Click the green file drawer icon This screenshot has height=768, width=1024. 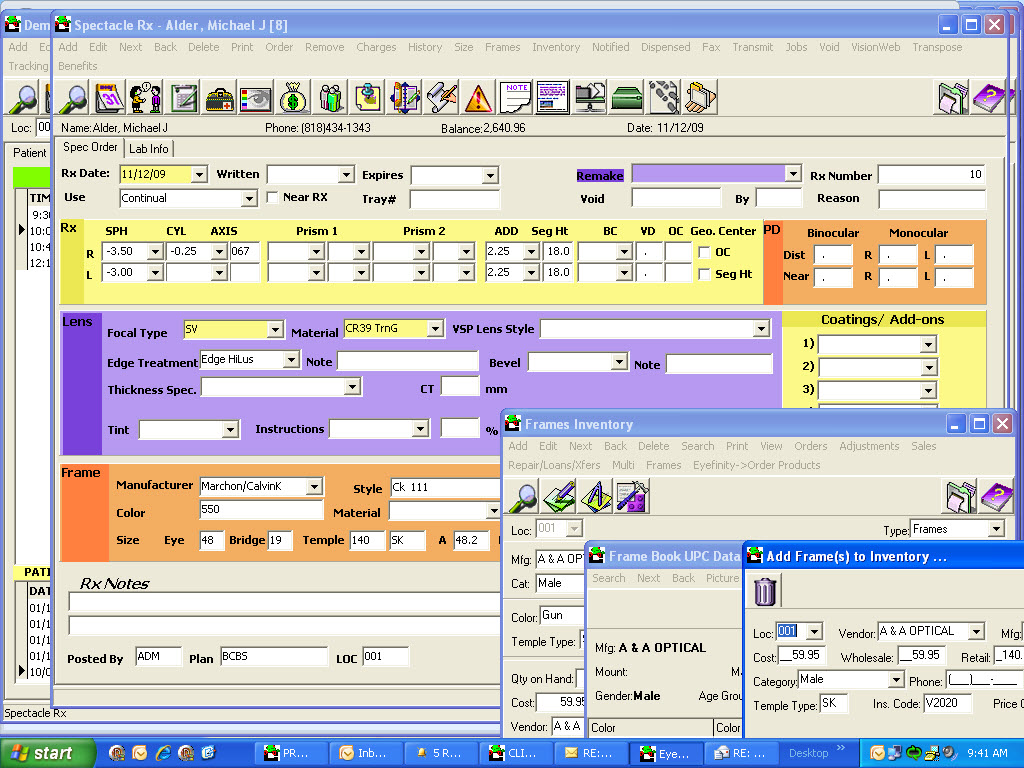click(626, 98)
